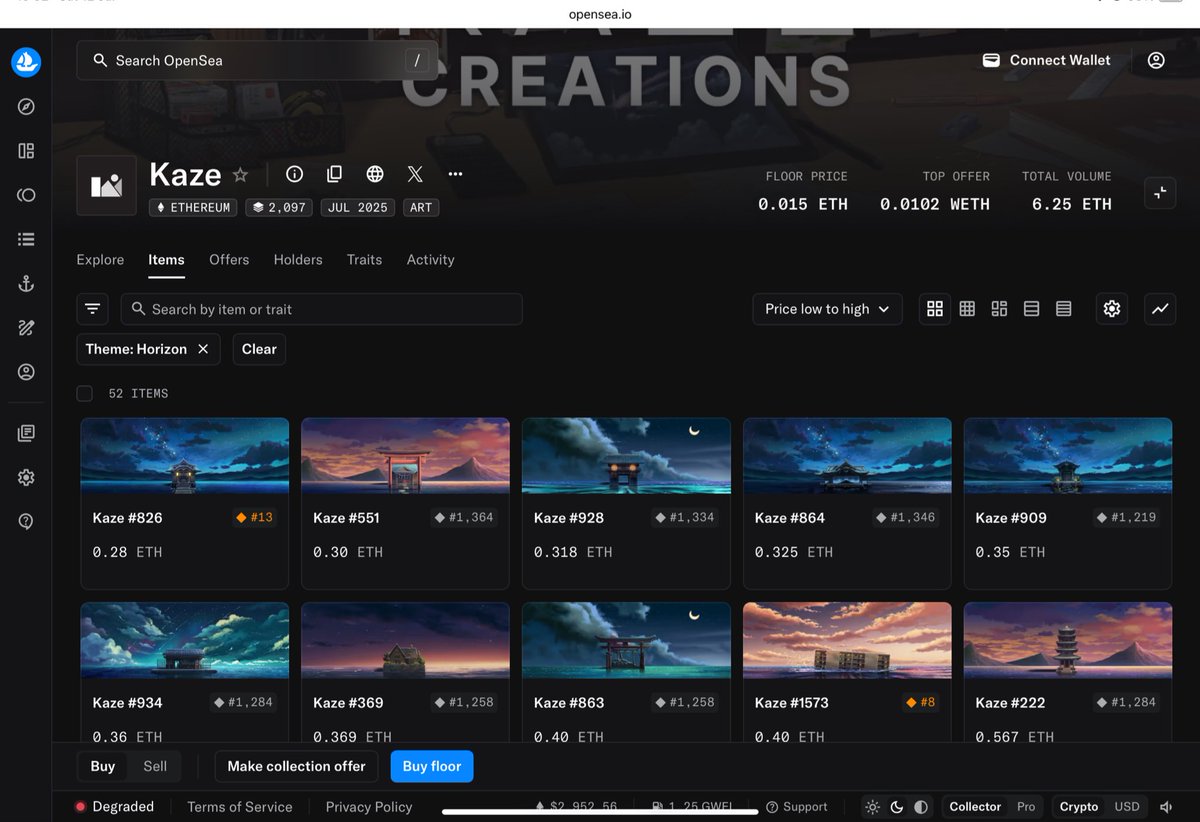Remove the Theme: Horizon filter chip
Image resolution: width=1200 pixels, height=822 pixels.
coord(203,349)
